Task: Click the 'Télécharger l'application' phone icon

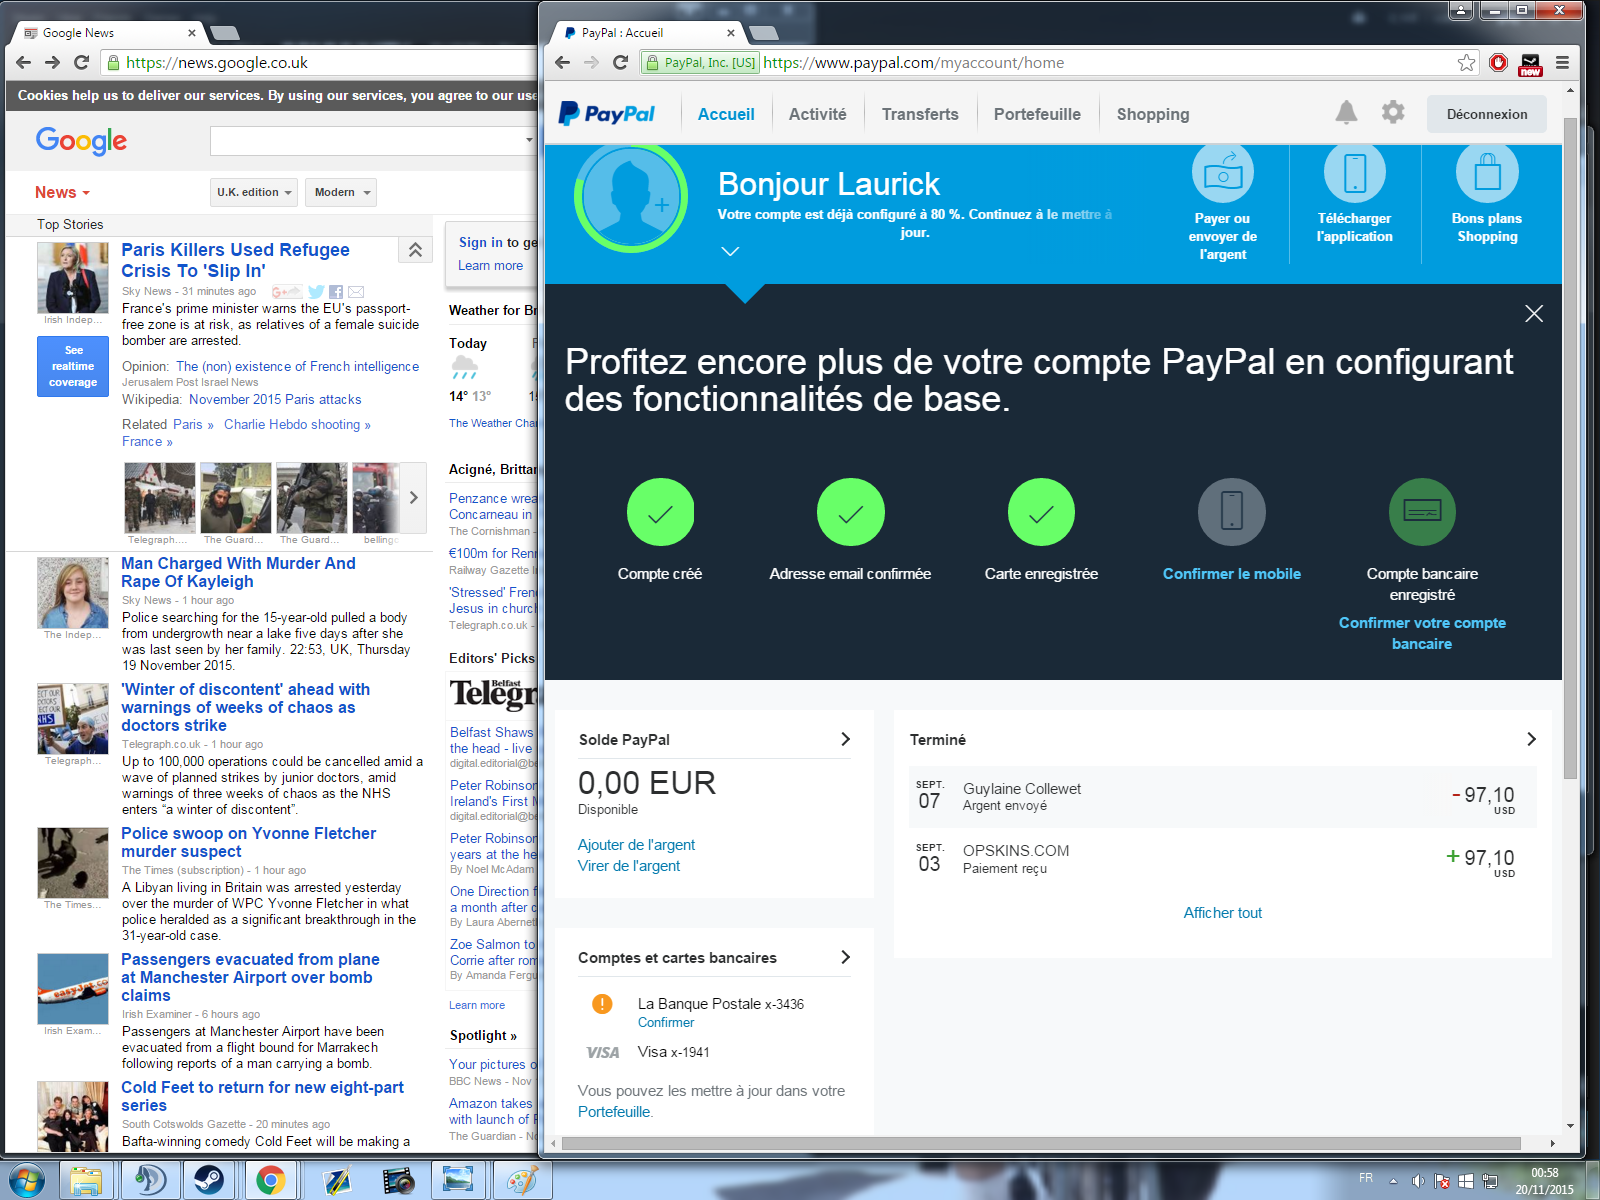Action: 1354,174
